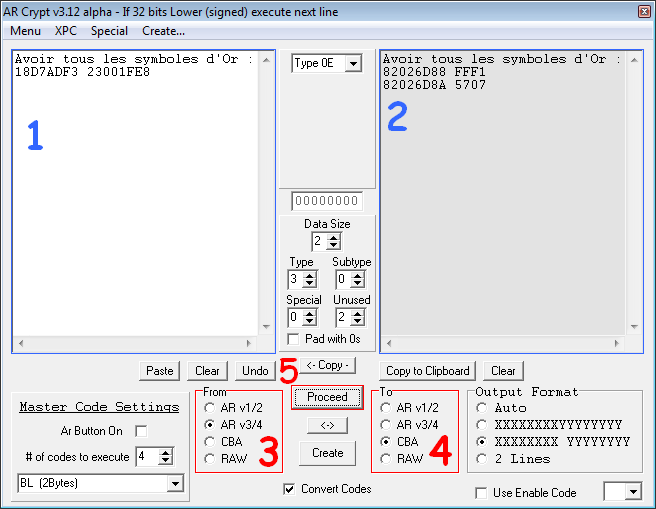Click the Create button
This screenshot has height=509, width=656.
click(328, 453)
